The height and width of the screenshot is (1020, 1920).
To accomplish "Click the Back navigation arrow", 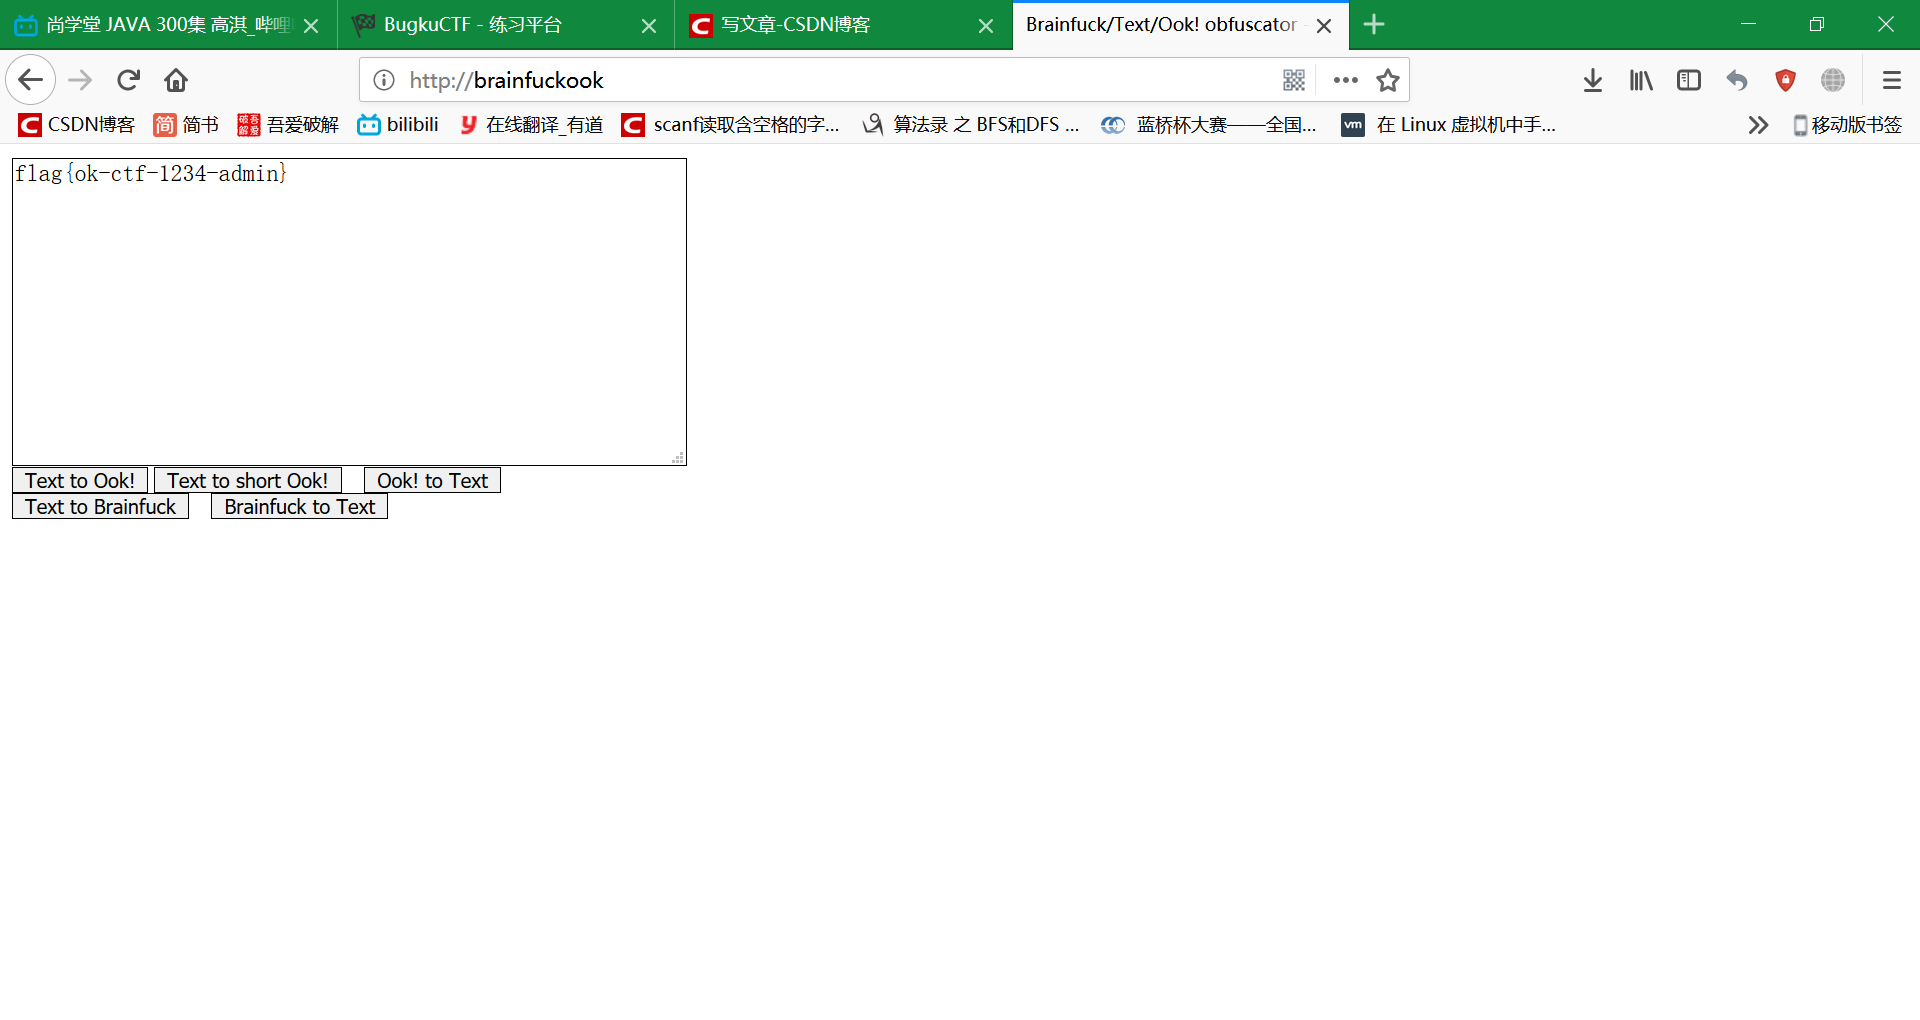I will [x=30, y=80].
